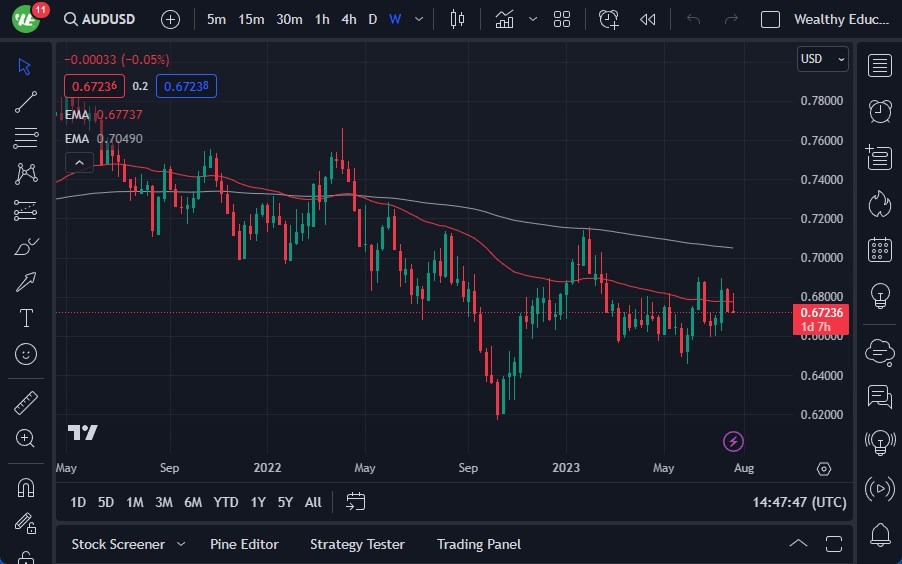Select the text annotation tool
This screenshot has height=564, width=902.
[x=26, y=318]
